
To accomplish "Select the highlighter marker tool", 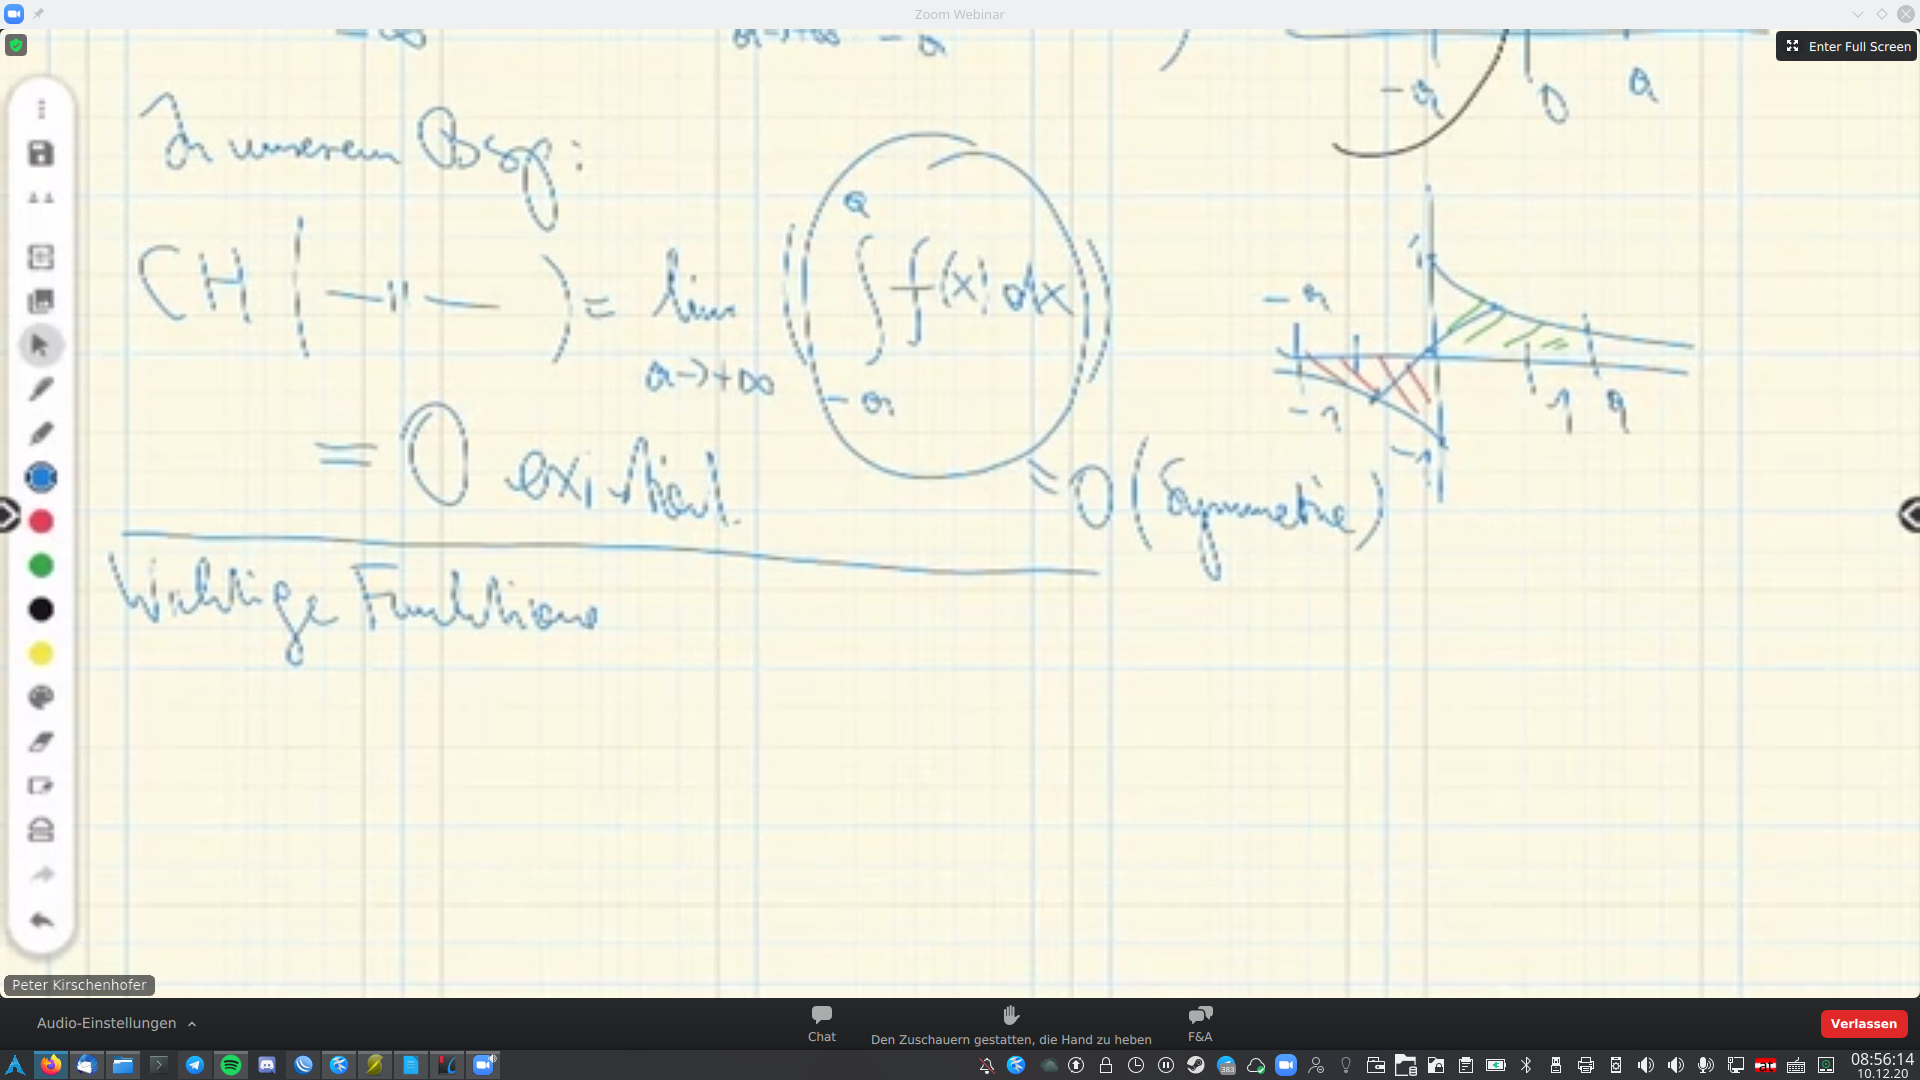I will click(41, 433).
